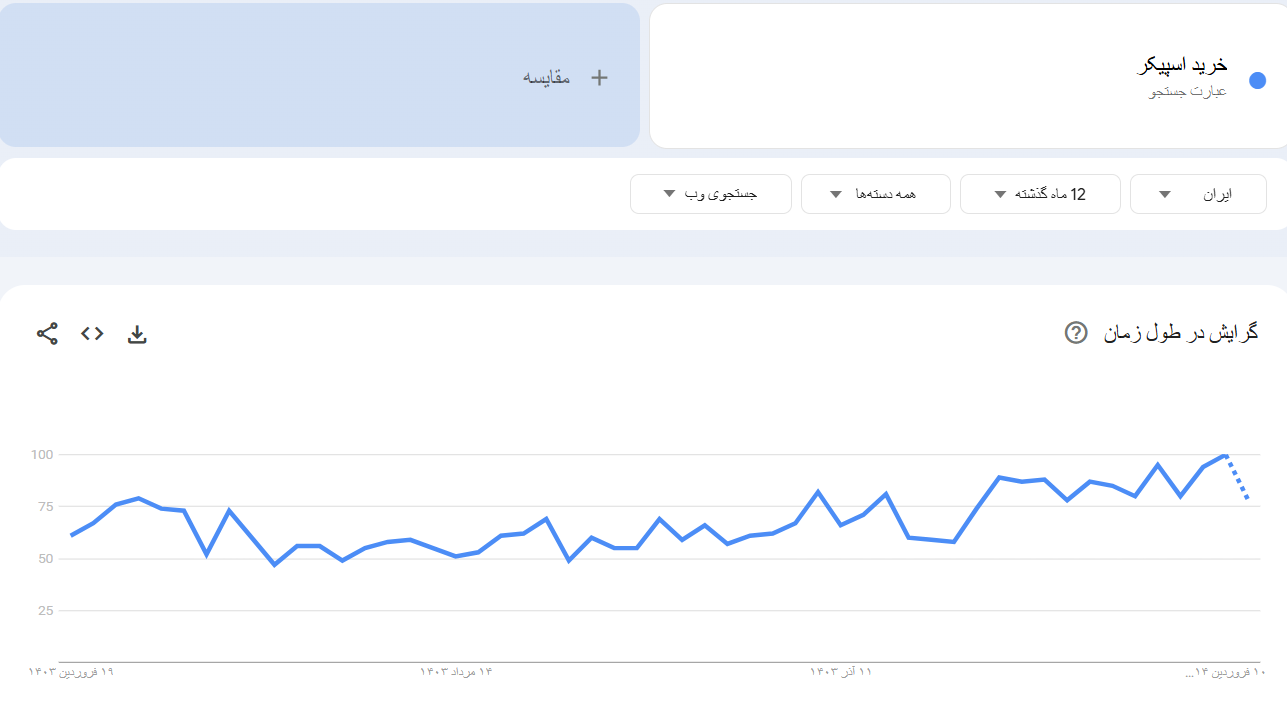Screen dimensions: 1287x706
Task: Click the مقایسه compare button
Action: coord(547,77)
